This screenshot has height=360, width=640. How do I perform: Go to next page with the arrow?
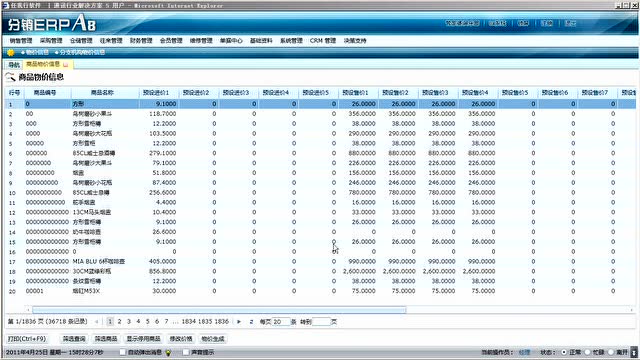(x=239, y=322)
